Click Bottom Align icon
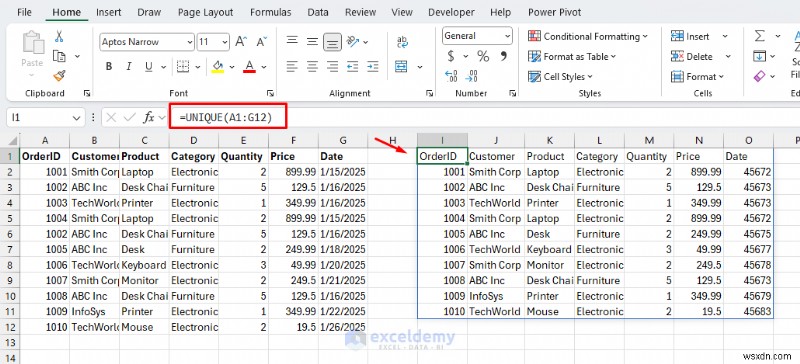The width and height of the screenshot is (800, 364). point(333,42)
